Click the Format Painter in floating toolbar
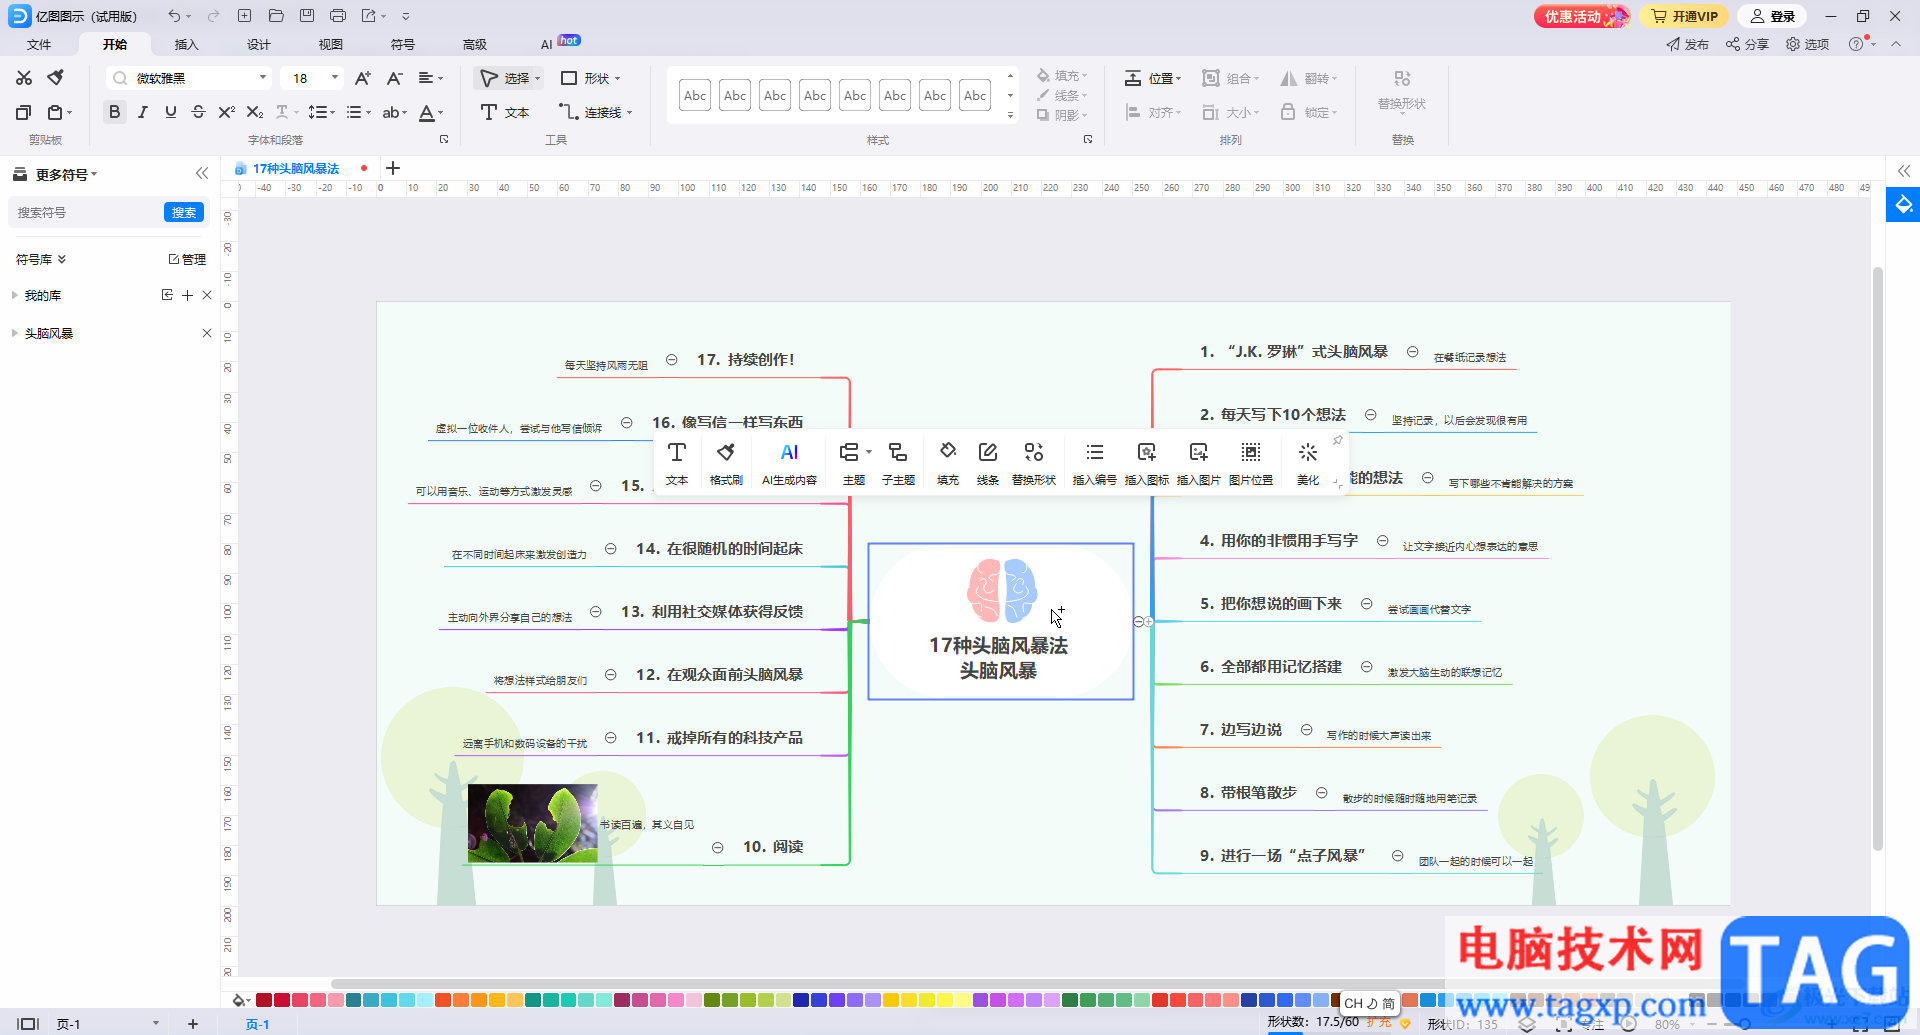Screen dimensions: 1920x1035 click(x=726, y=463)
